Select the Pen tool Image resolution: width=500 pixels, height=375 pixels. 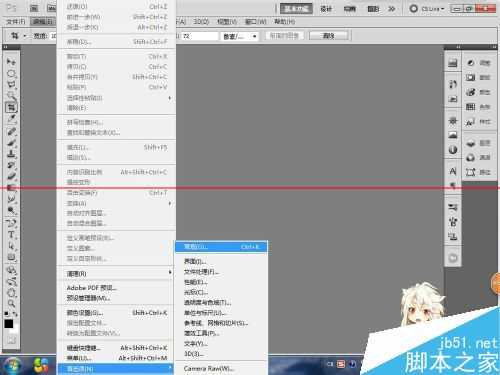coord(11,223)
